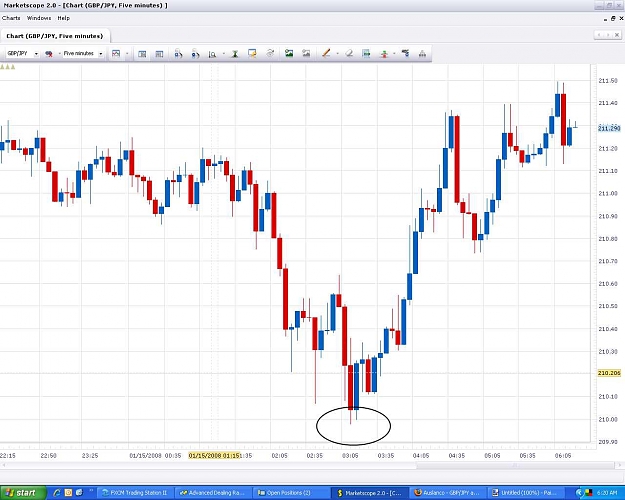Click the second chart layout table icon
The image size is (625, 500).
click(159, 54)
